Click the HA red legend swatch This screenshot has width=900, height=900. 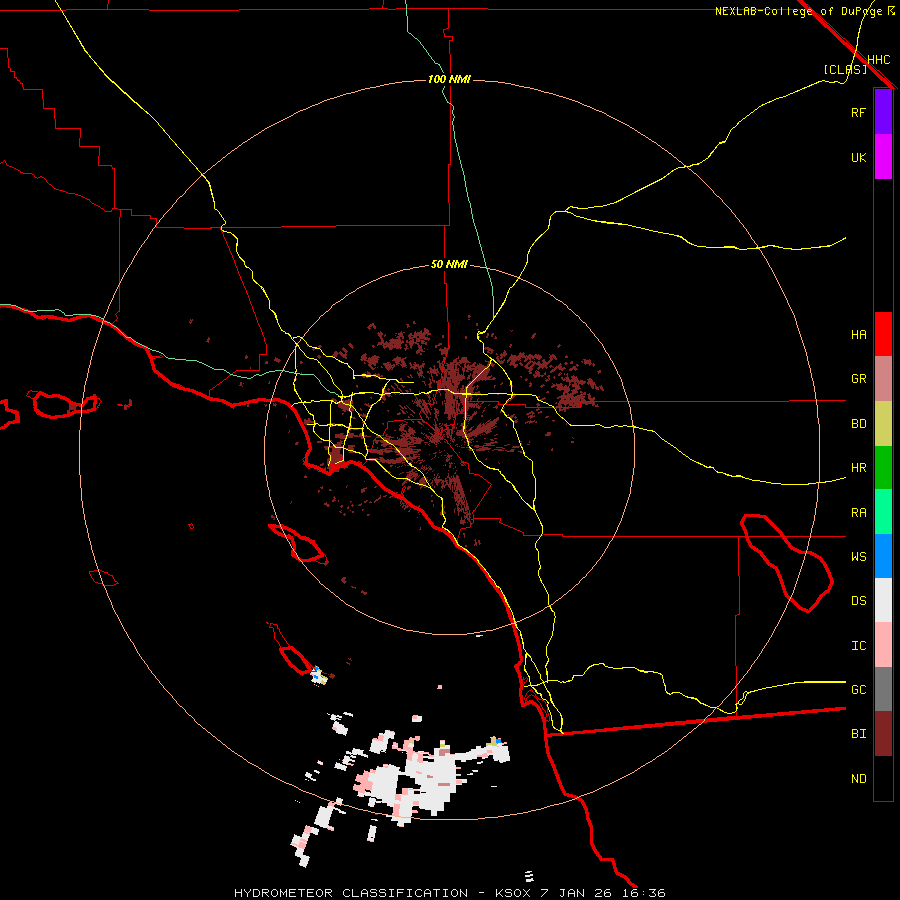pos(883,334)
